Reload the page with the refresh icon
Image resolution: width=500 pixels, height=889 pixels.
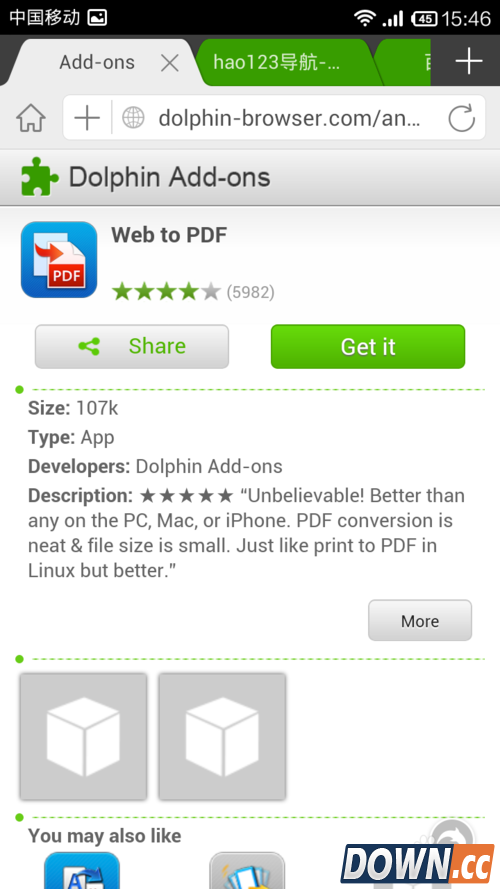[x=461, y=118]
